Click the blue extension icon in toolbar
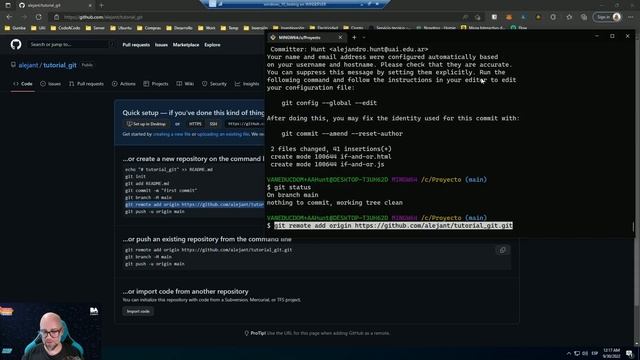 pos(523,17)
